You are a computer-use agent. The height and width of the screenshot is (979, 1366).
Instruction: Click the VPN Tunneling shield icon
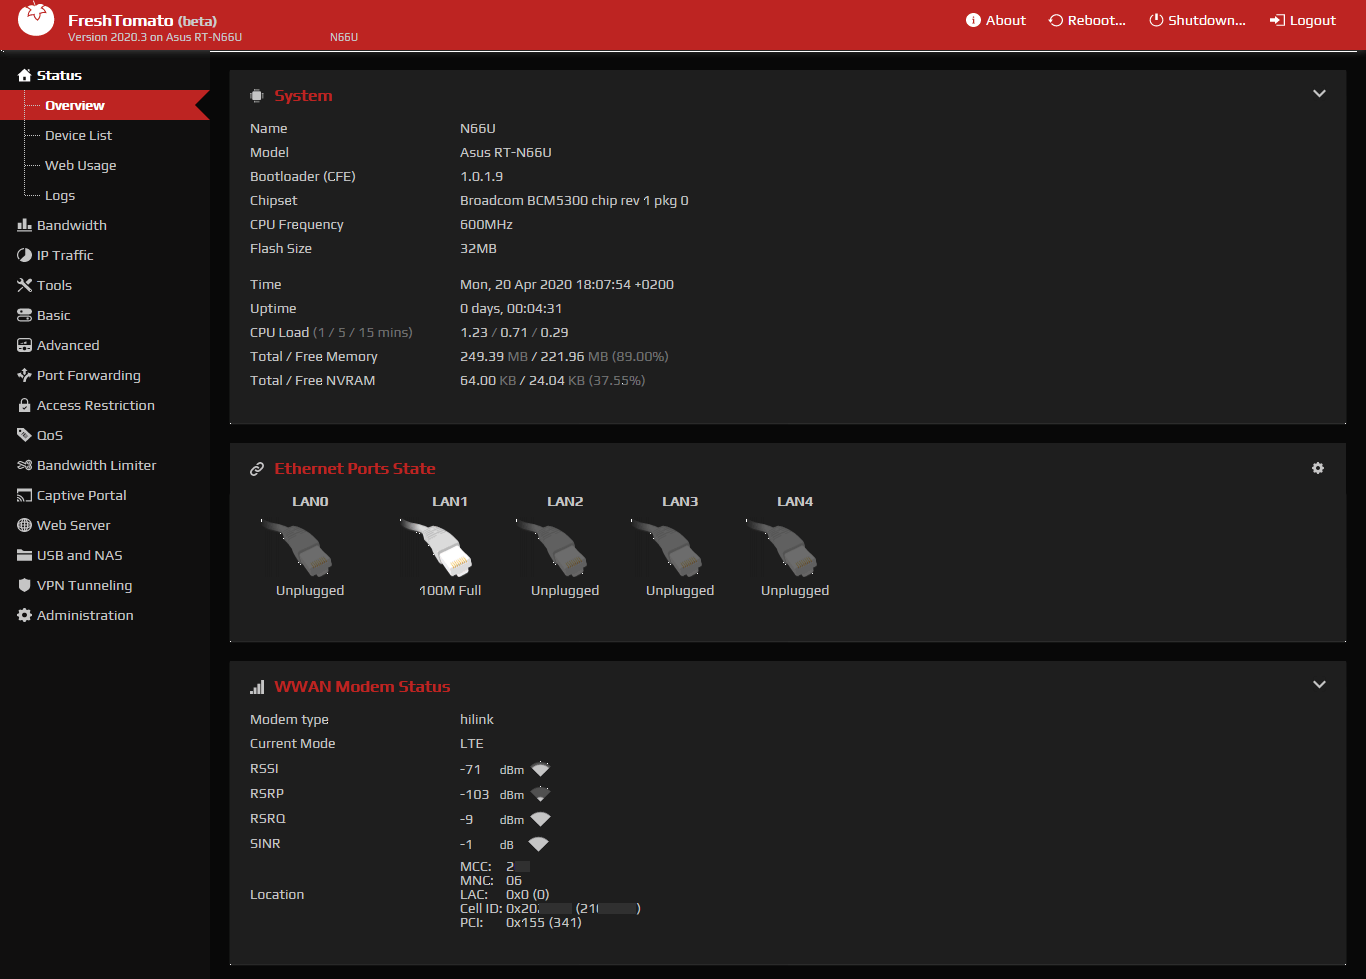[x=25, y=585]
